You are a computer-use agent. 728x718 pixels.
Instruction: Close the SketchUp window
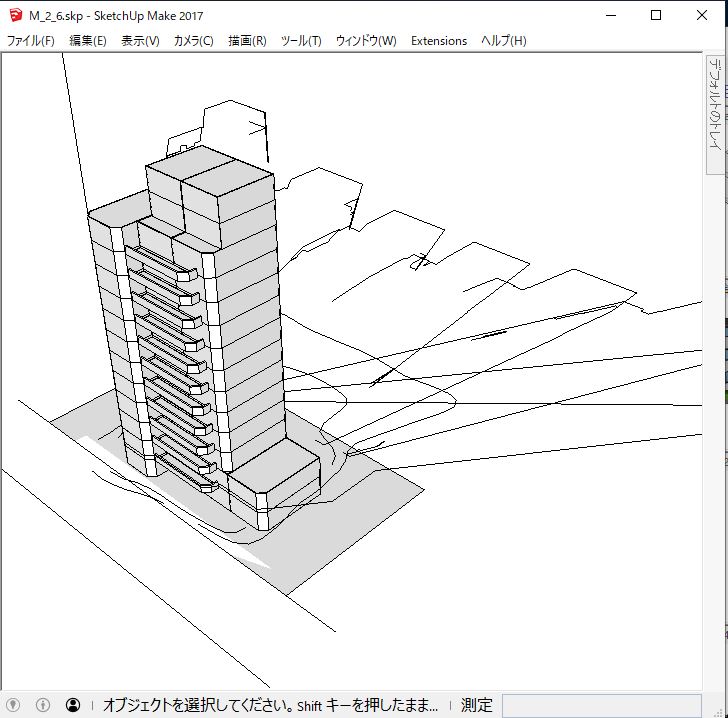click(x=702, y=15)
